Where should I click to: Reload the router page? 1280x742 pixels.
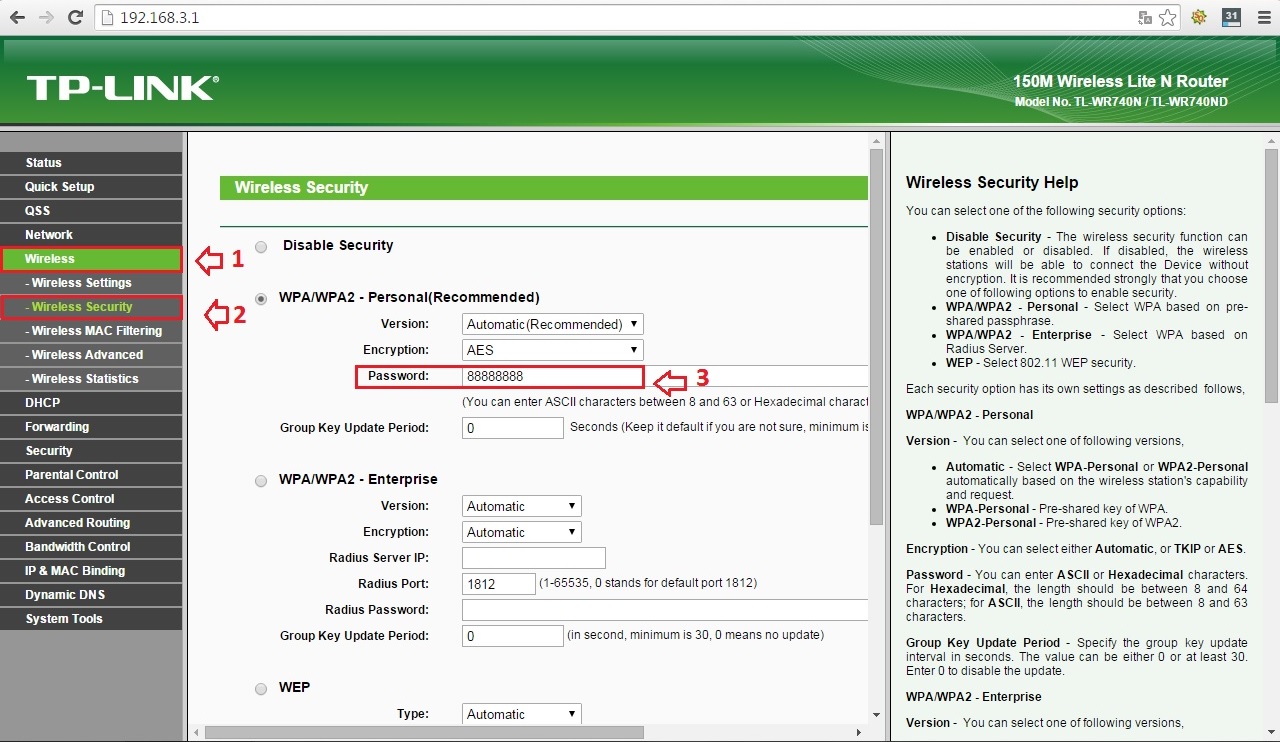pyautogui.click(x=75, y=18)
